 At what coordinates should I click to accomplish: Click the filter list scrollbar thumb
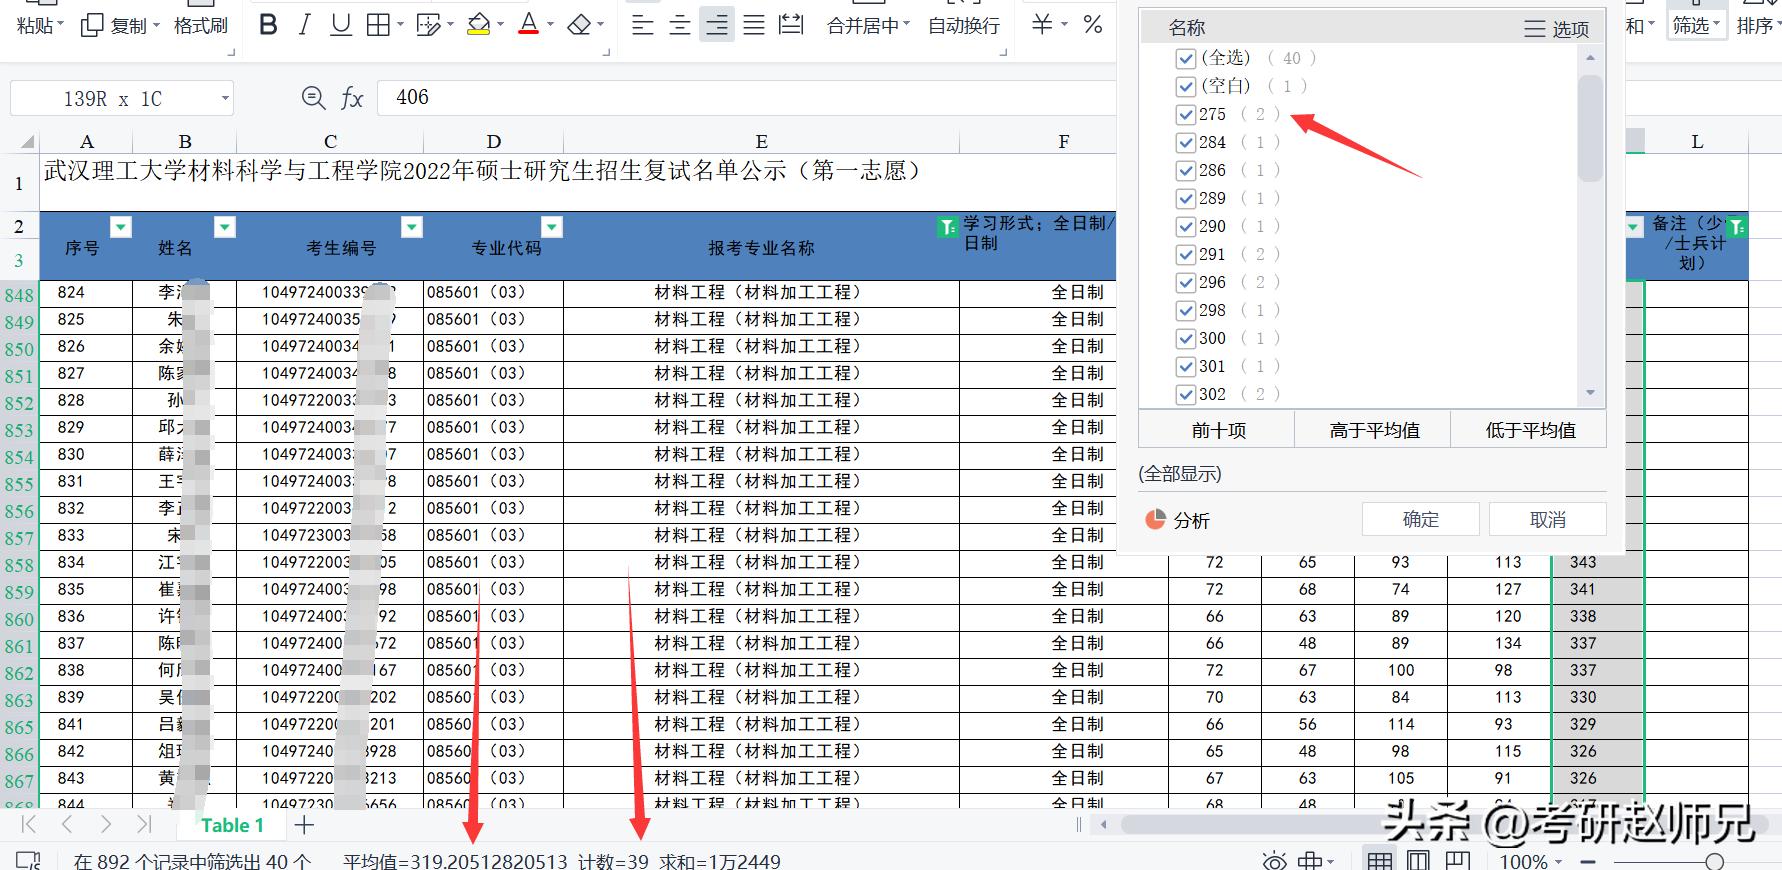[1590, 128]
